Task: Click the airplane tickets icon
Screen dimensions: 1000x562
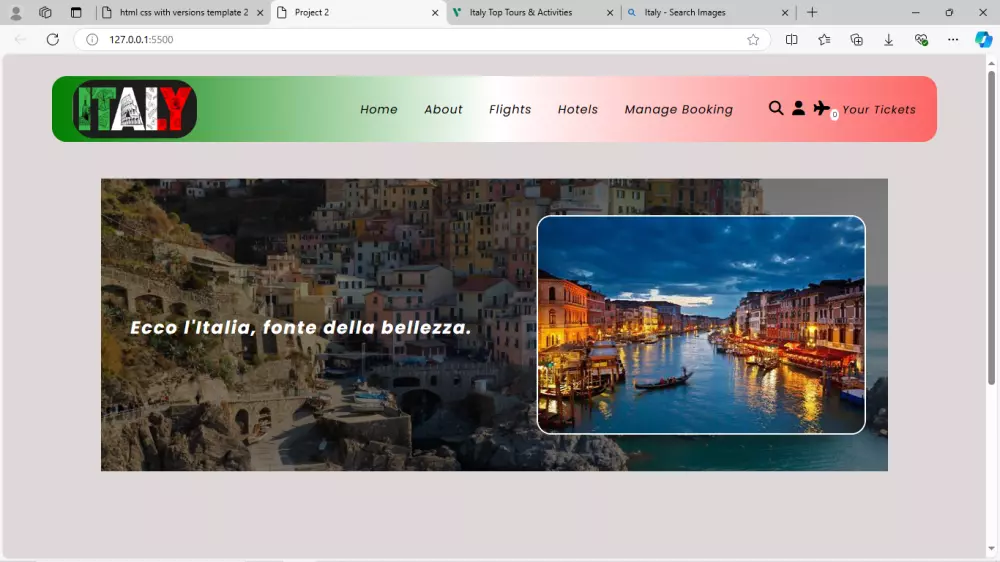Action: (x=821, y=108)
